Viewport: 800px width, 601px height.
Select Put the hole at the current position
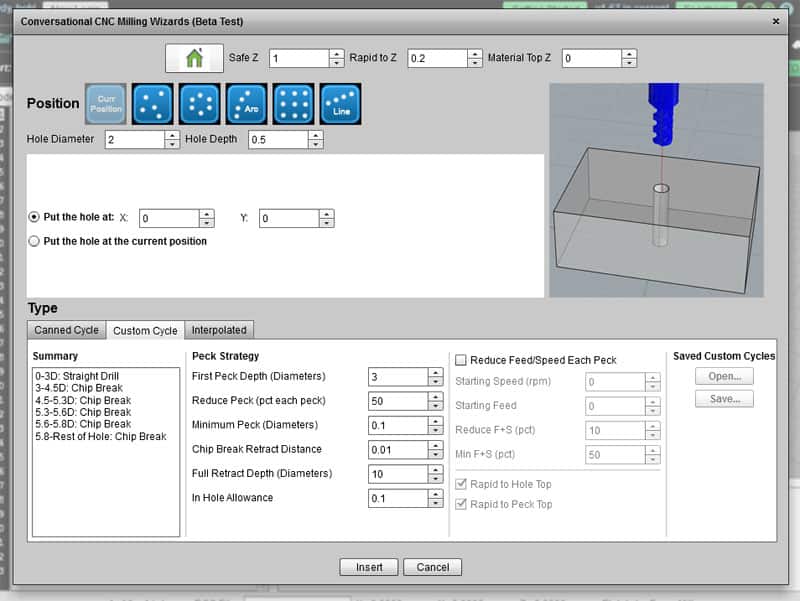pos(32,241)
